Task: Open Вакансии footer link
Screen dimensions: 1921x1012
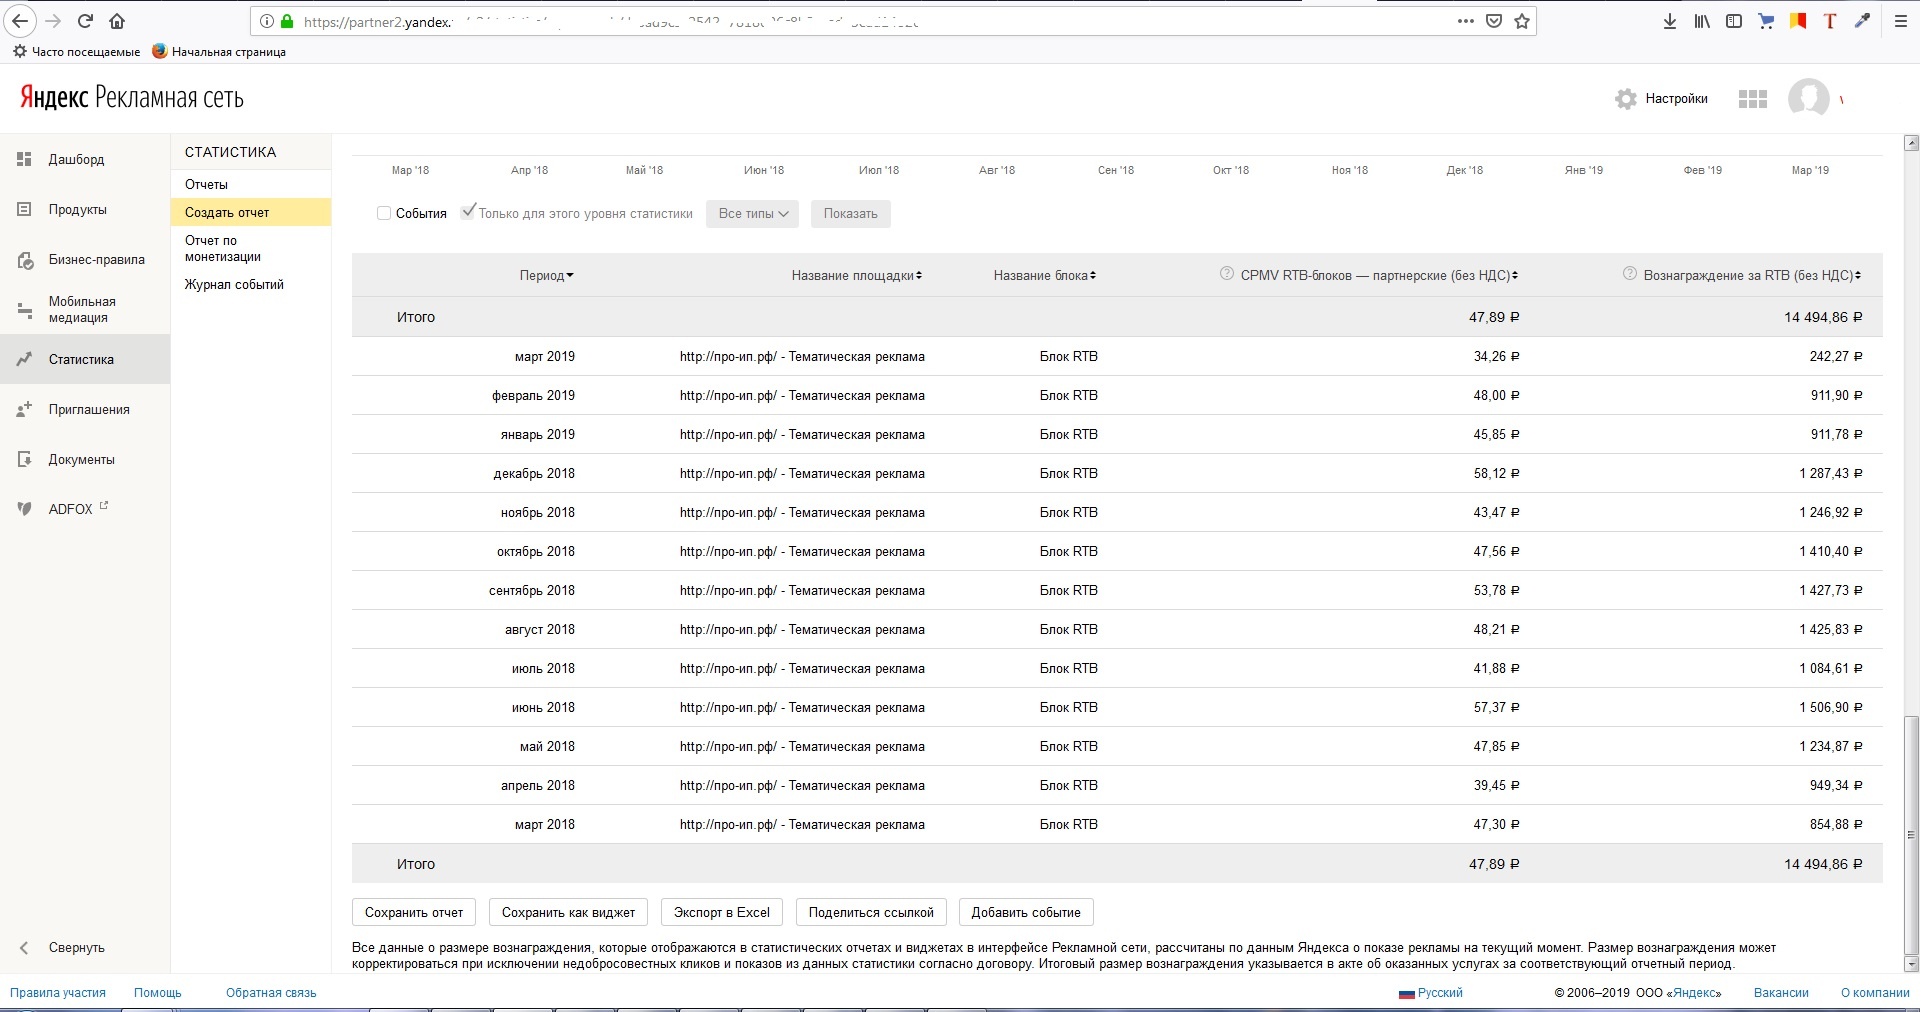Action: point(1781,993)
